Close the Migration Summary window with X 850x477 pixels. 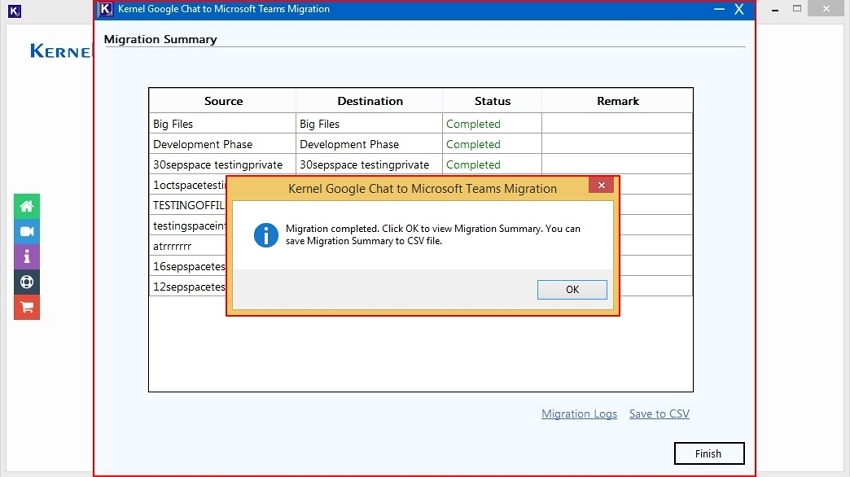click(739, 9)
